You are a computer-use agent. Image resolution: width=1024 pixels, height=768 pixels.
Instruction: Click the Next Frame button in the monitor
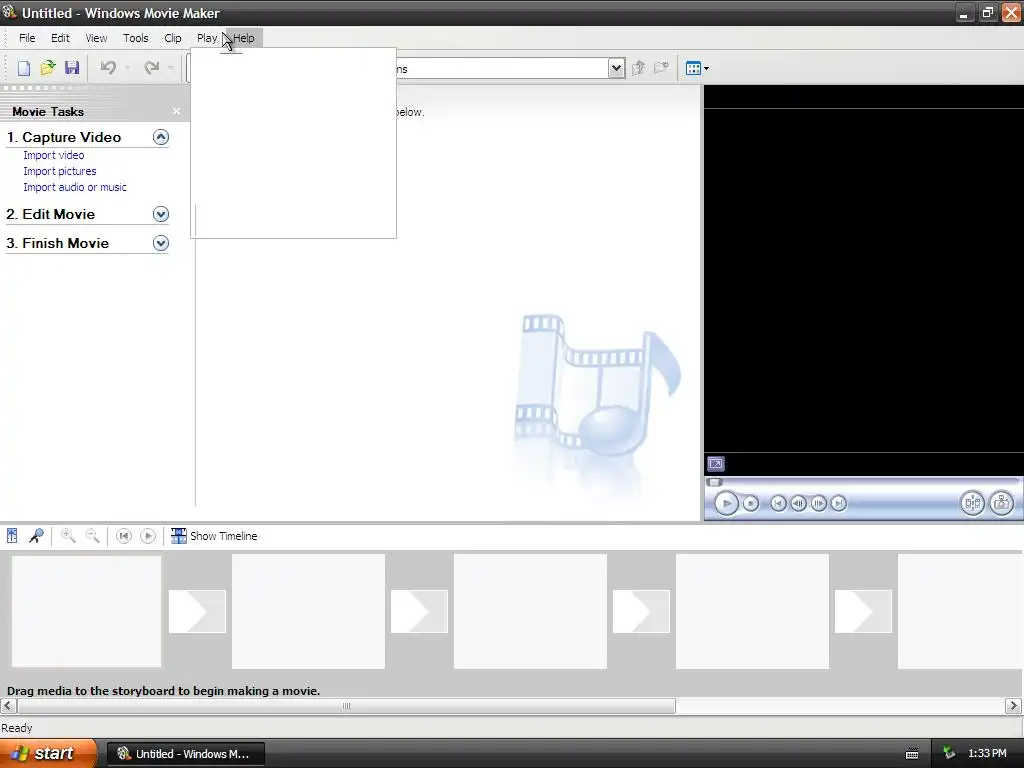pyautogui.click(x=818, y=504)
